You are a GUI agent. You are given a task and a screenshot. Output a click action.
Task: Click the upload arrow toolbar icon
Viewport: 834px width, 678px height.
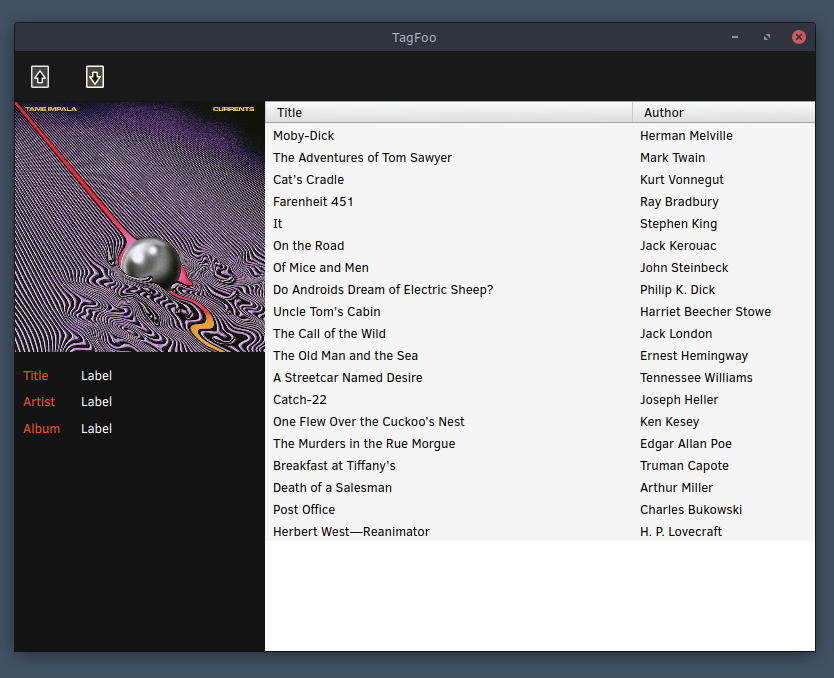tap(40, 77)
